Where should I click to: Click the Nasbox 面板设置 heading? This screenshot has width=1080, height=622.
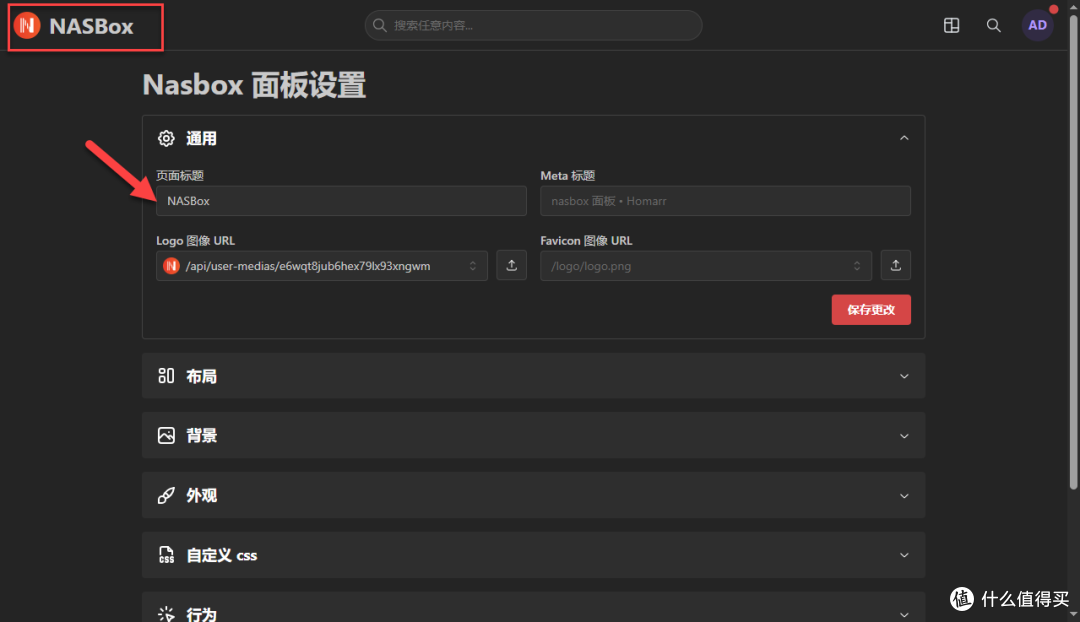(254, 85)
